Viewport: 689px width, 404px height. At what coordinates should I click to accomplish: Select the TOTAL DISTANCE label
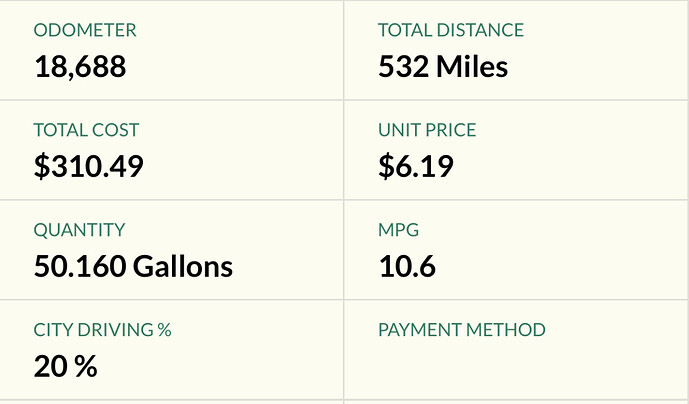[451, 30]
